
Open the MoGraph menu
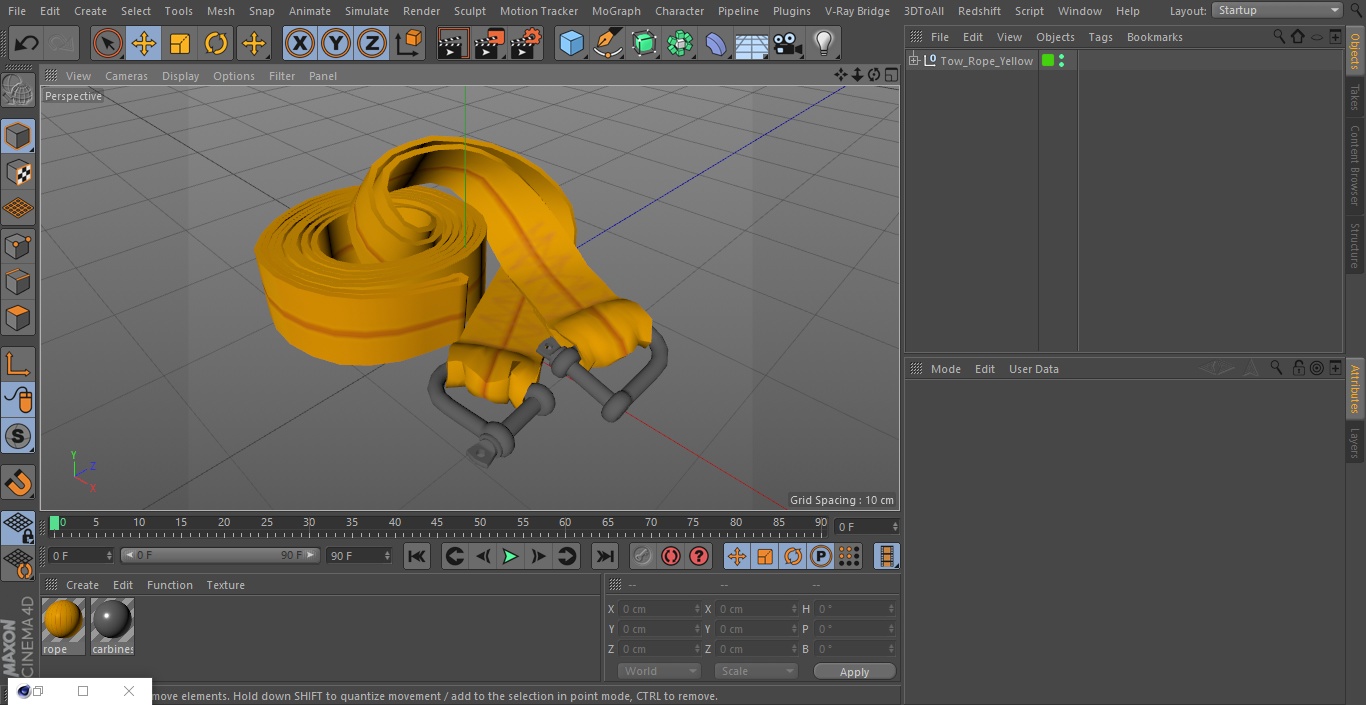[616, 11]
